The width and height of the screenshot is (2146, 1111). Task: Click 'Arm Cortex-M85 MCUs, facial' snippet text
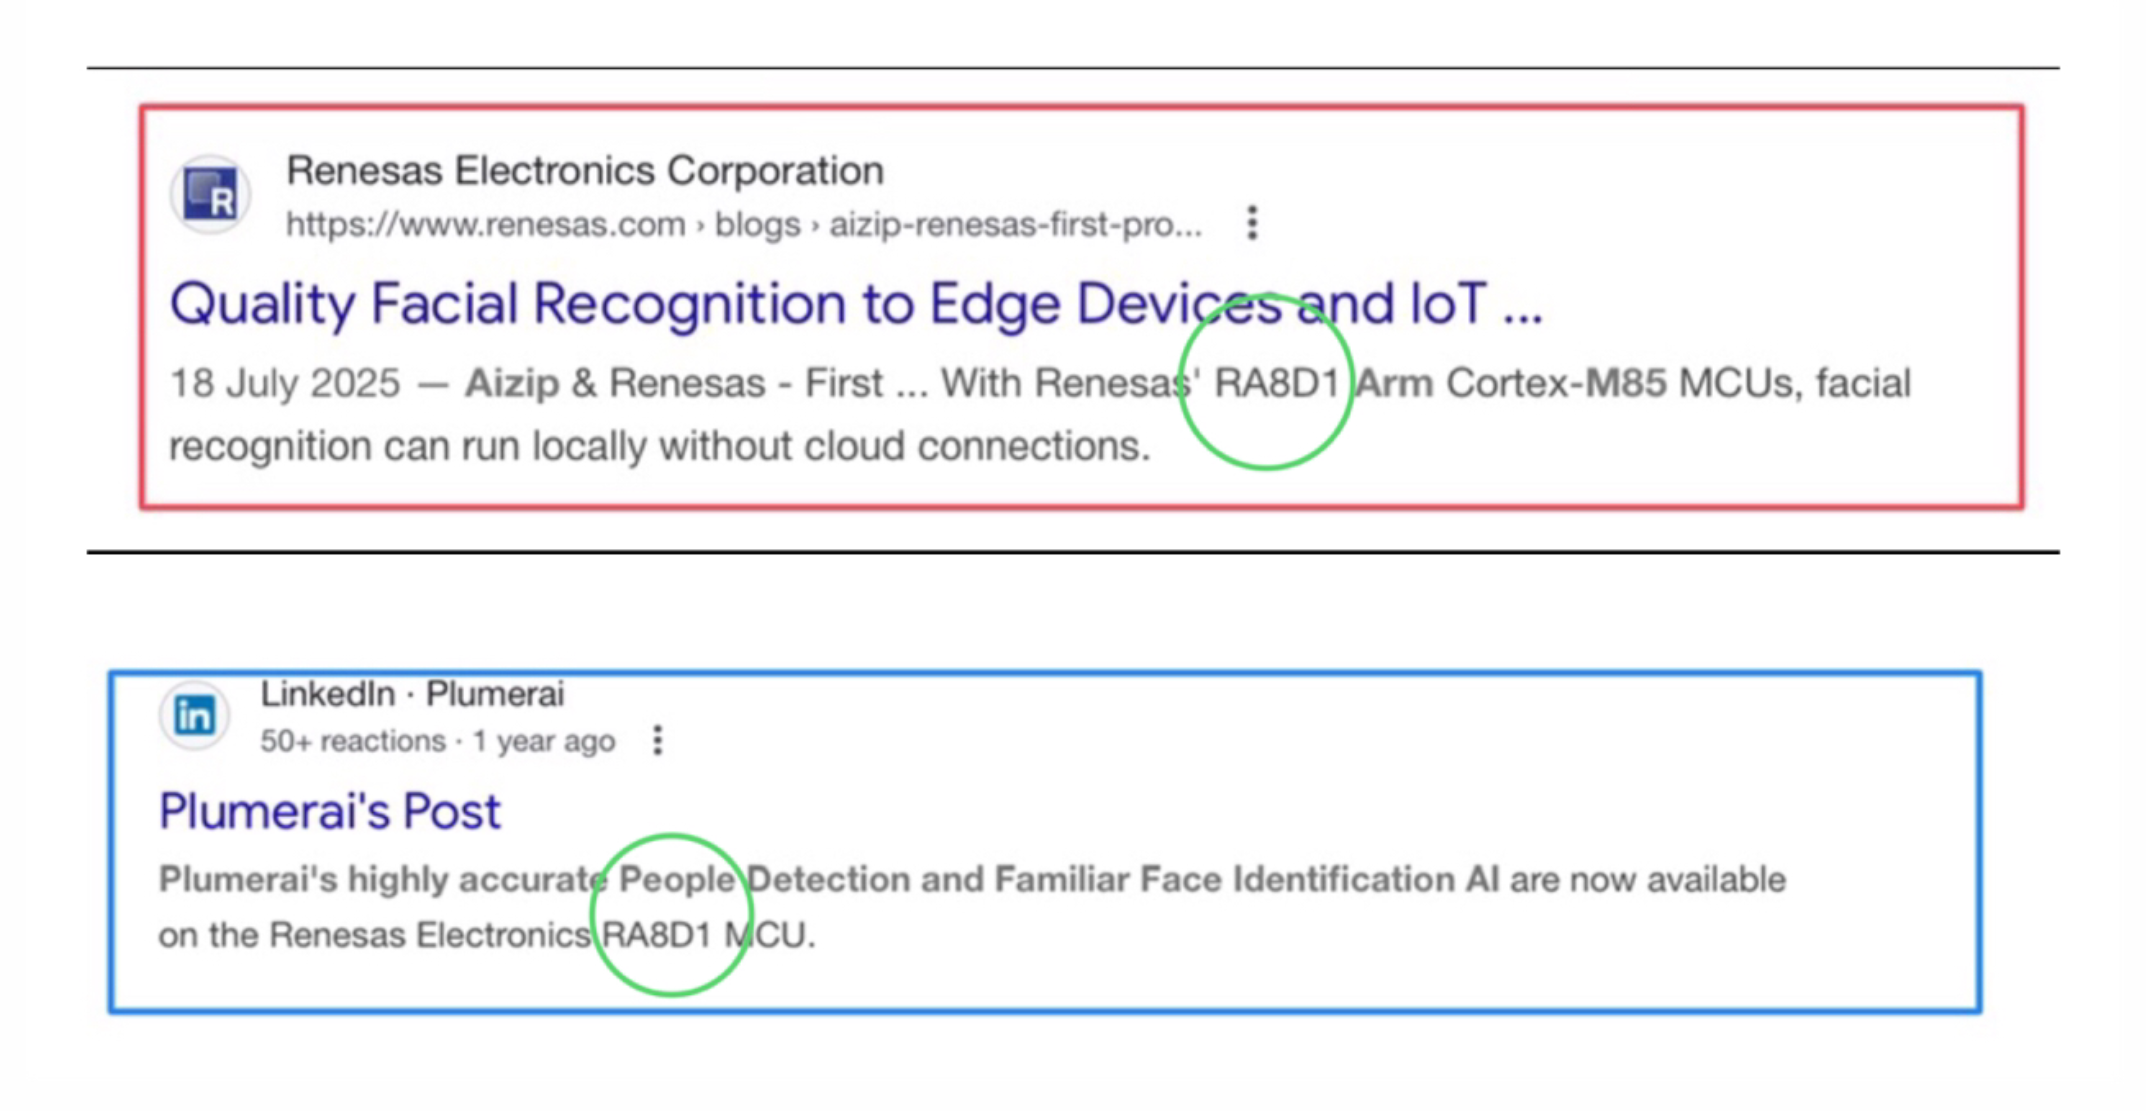point(1633,384)
